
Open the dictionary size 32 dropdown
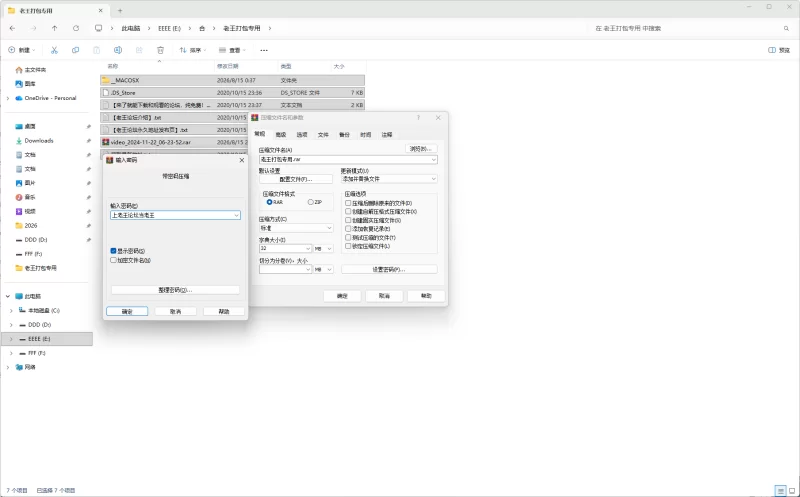308,248
